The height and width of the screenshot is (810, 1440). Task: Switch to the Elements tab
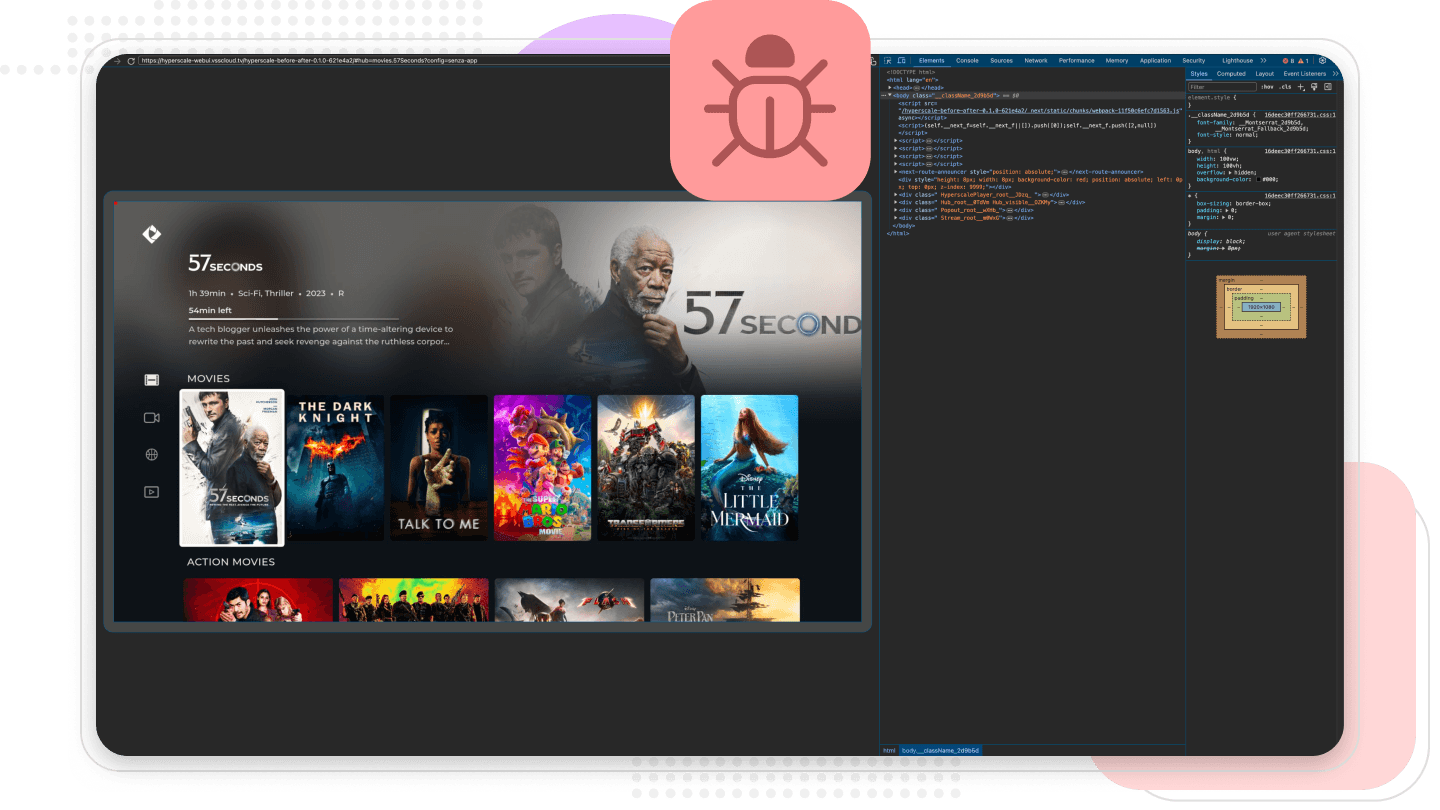(932, 61)
